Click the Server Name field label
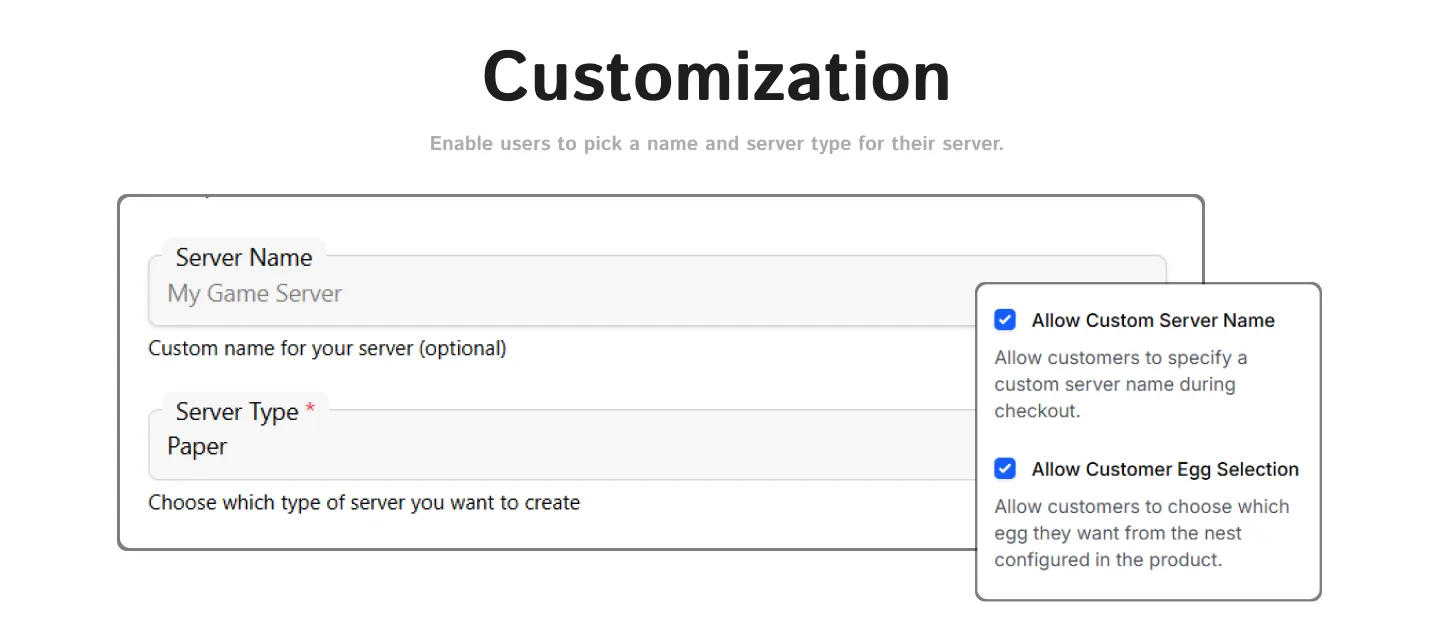Screen dimensions: 1440x644 244,258
